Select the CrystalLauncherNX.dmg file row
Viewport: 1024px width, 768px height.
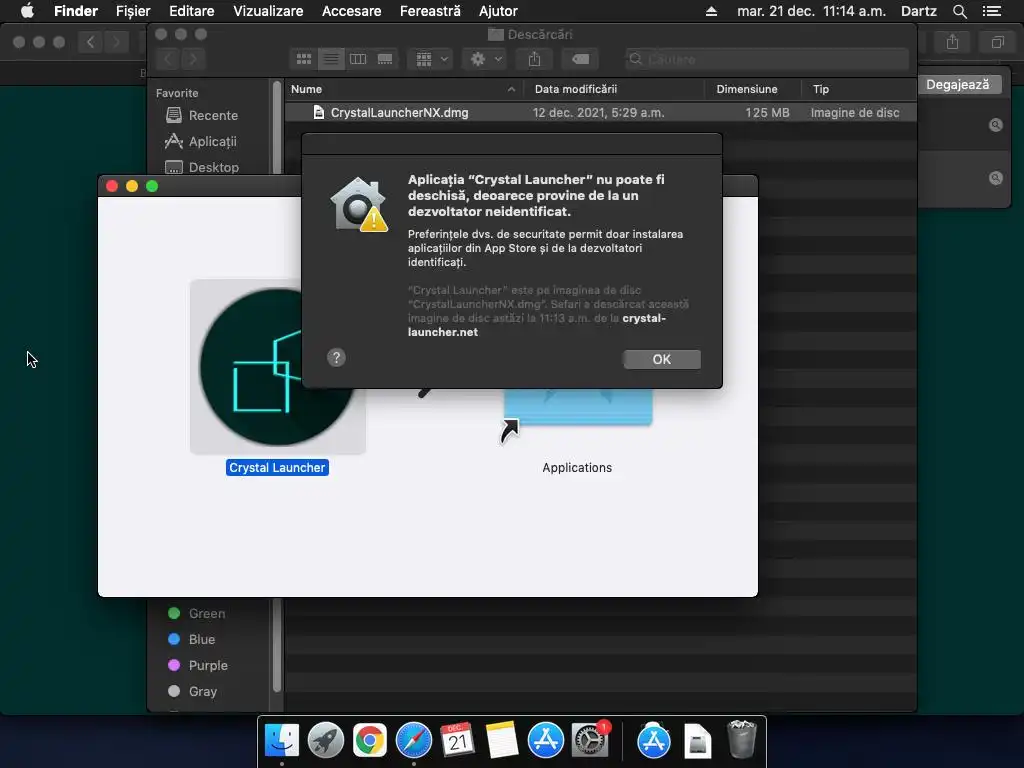pos(600,112)
